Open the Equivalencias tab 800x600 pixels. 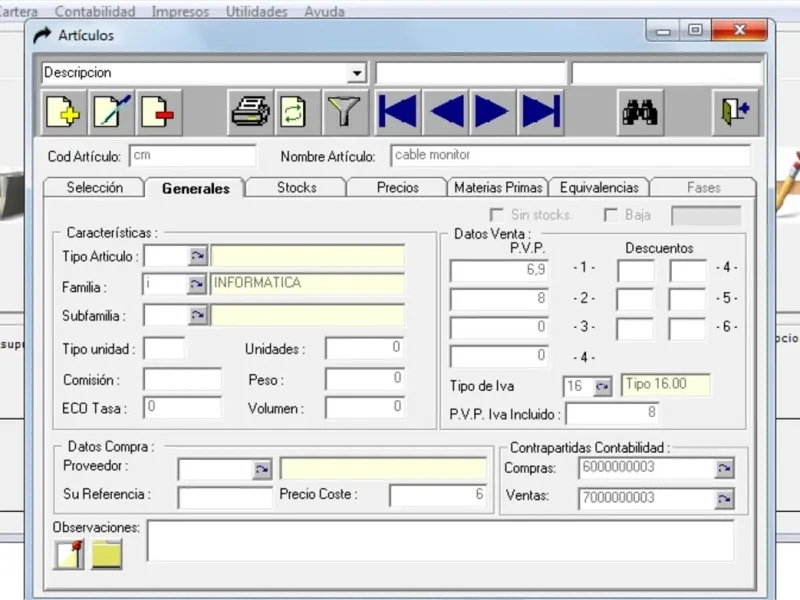click(599, 187)
